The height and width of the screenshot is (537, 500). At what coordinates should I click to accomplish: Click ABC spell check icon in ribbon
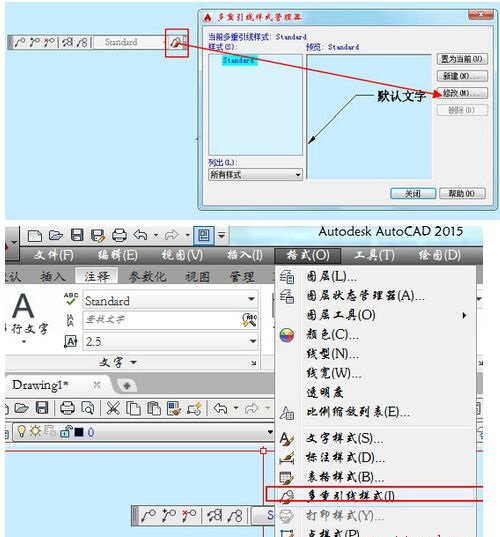[71, 299]
